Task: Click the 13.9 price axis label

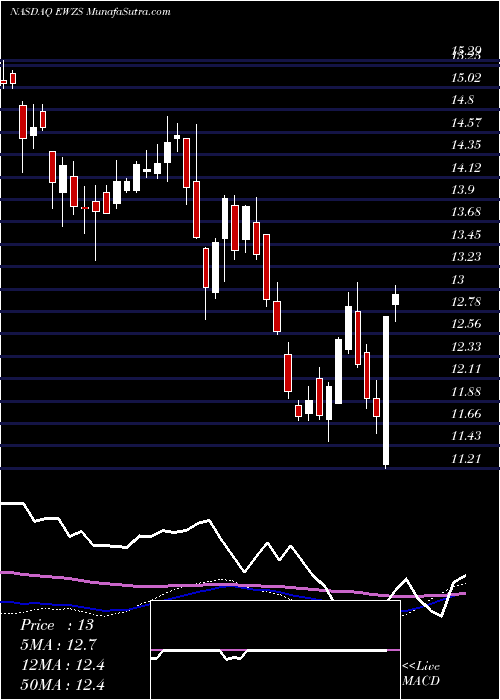Action: click(x=463, y=190)
